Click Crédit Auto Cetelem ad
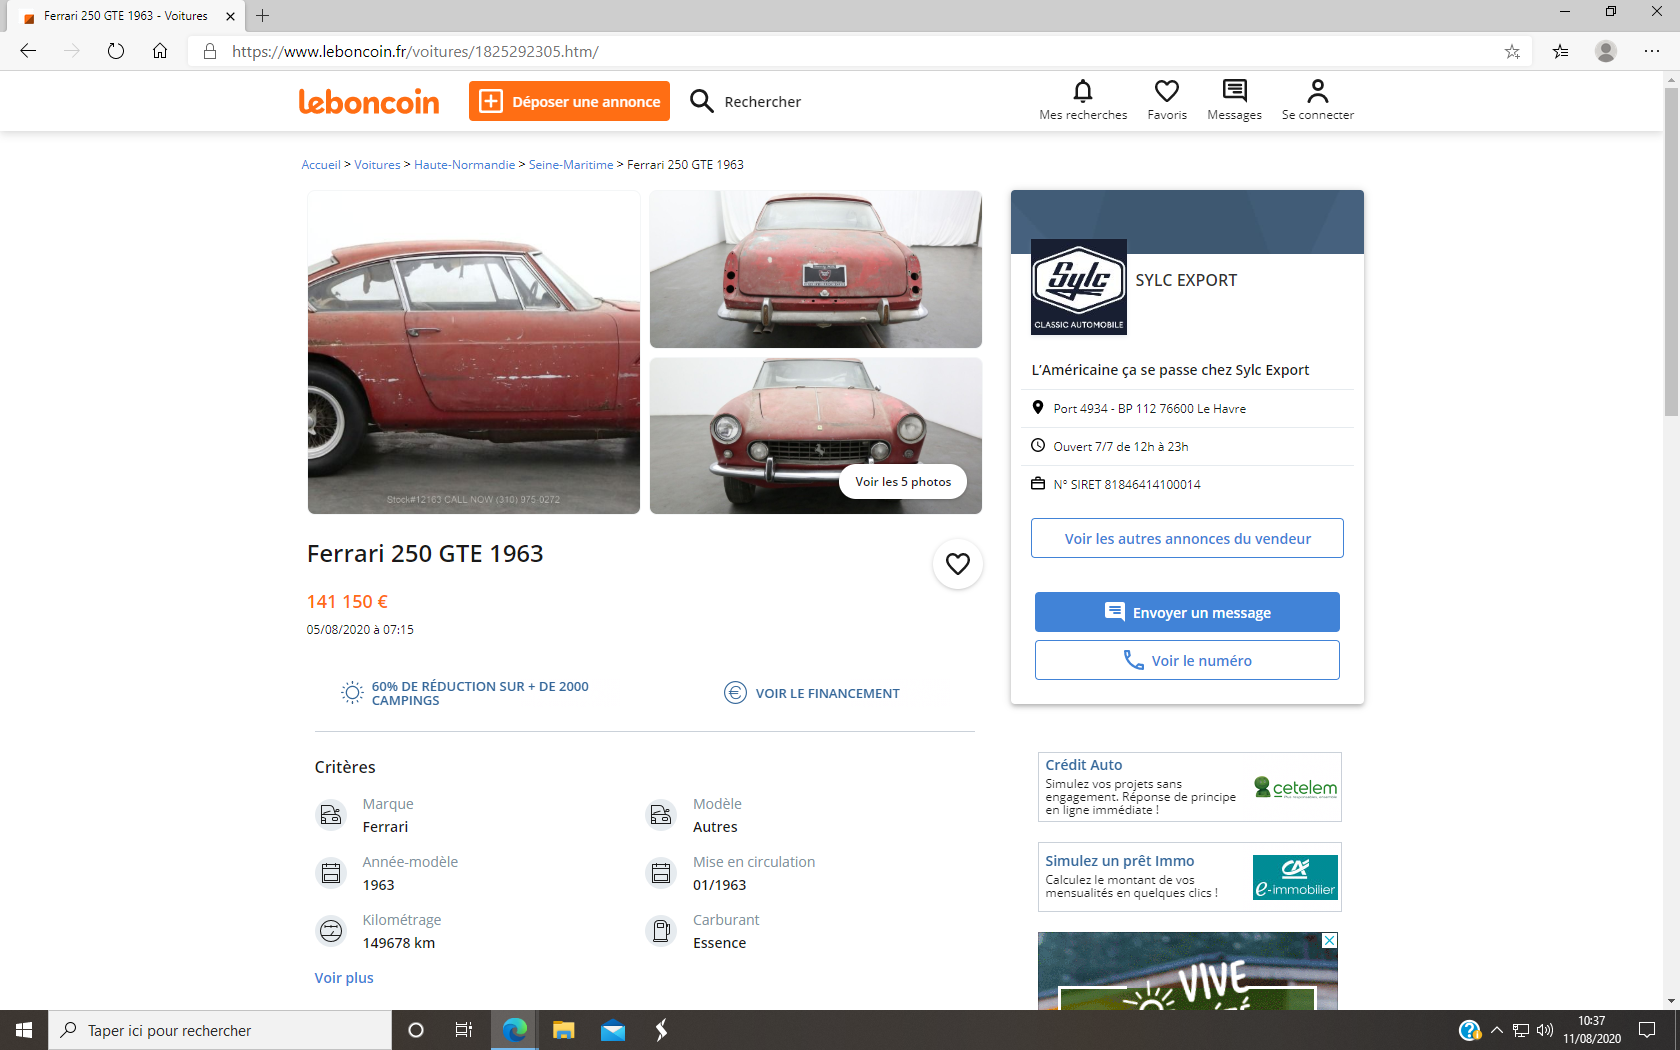1680x1050 pixels. [1190, 787]
